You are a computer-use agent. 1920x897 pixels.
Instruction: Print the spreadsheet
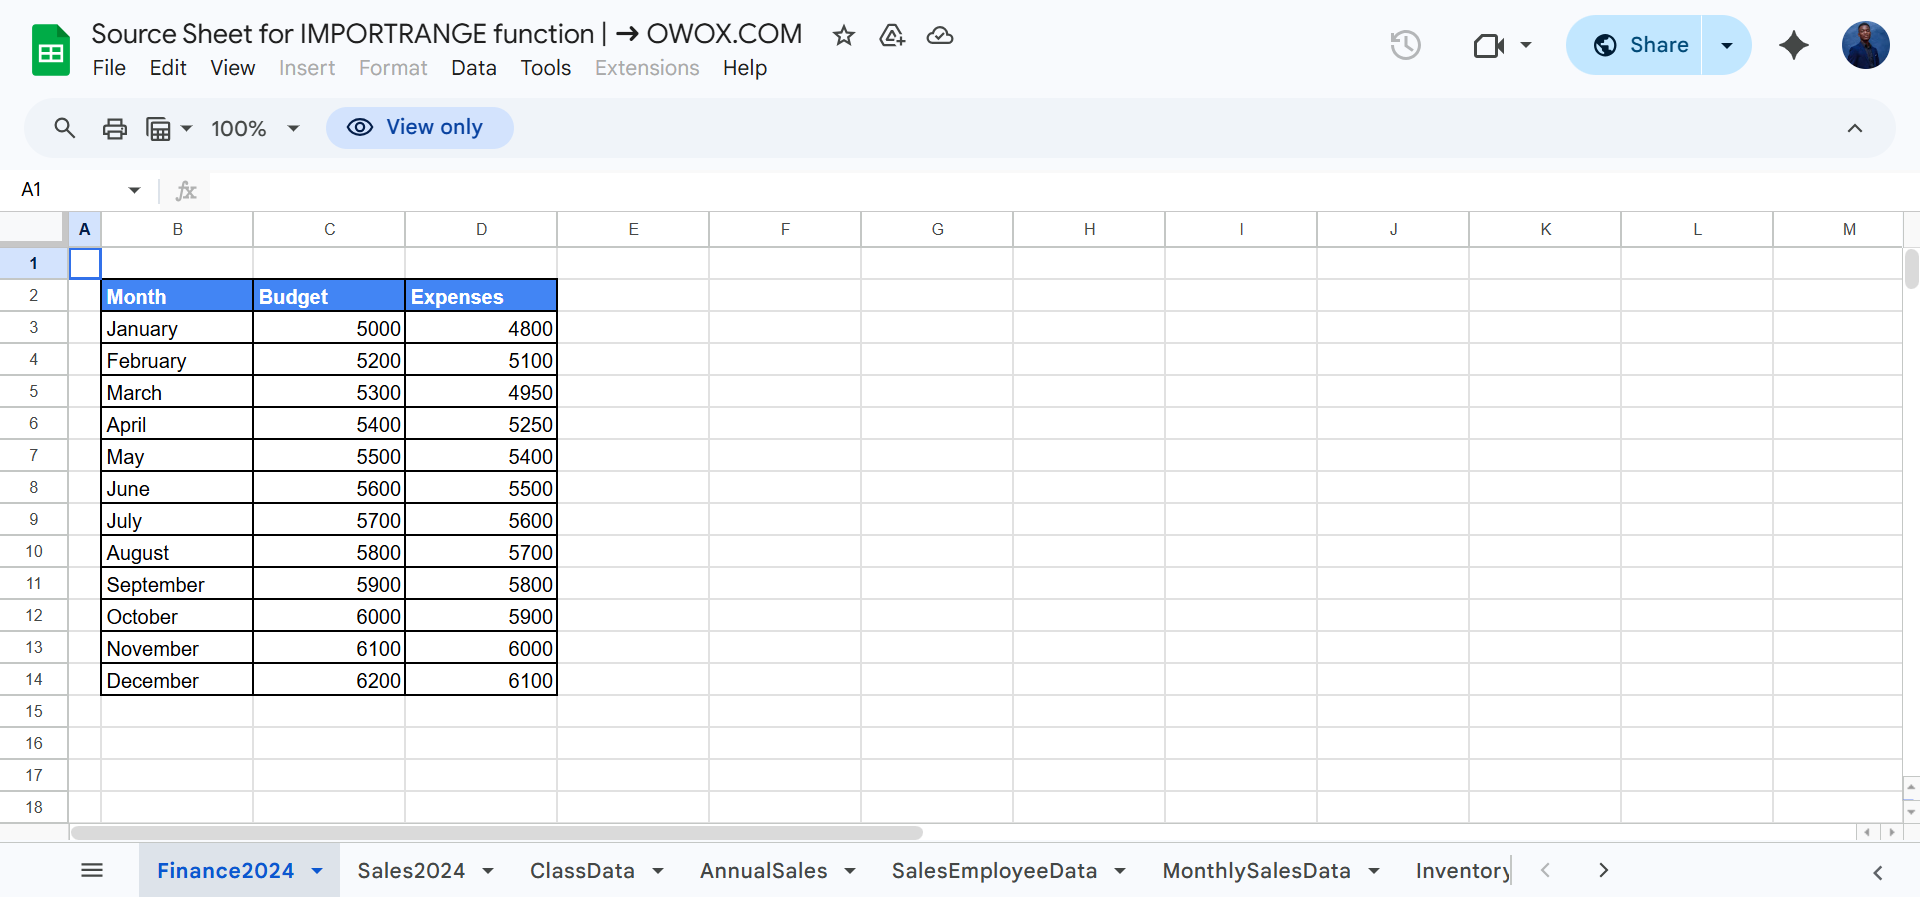(115, 128)
